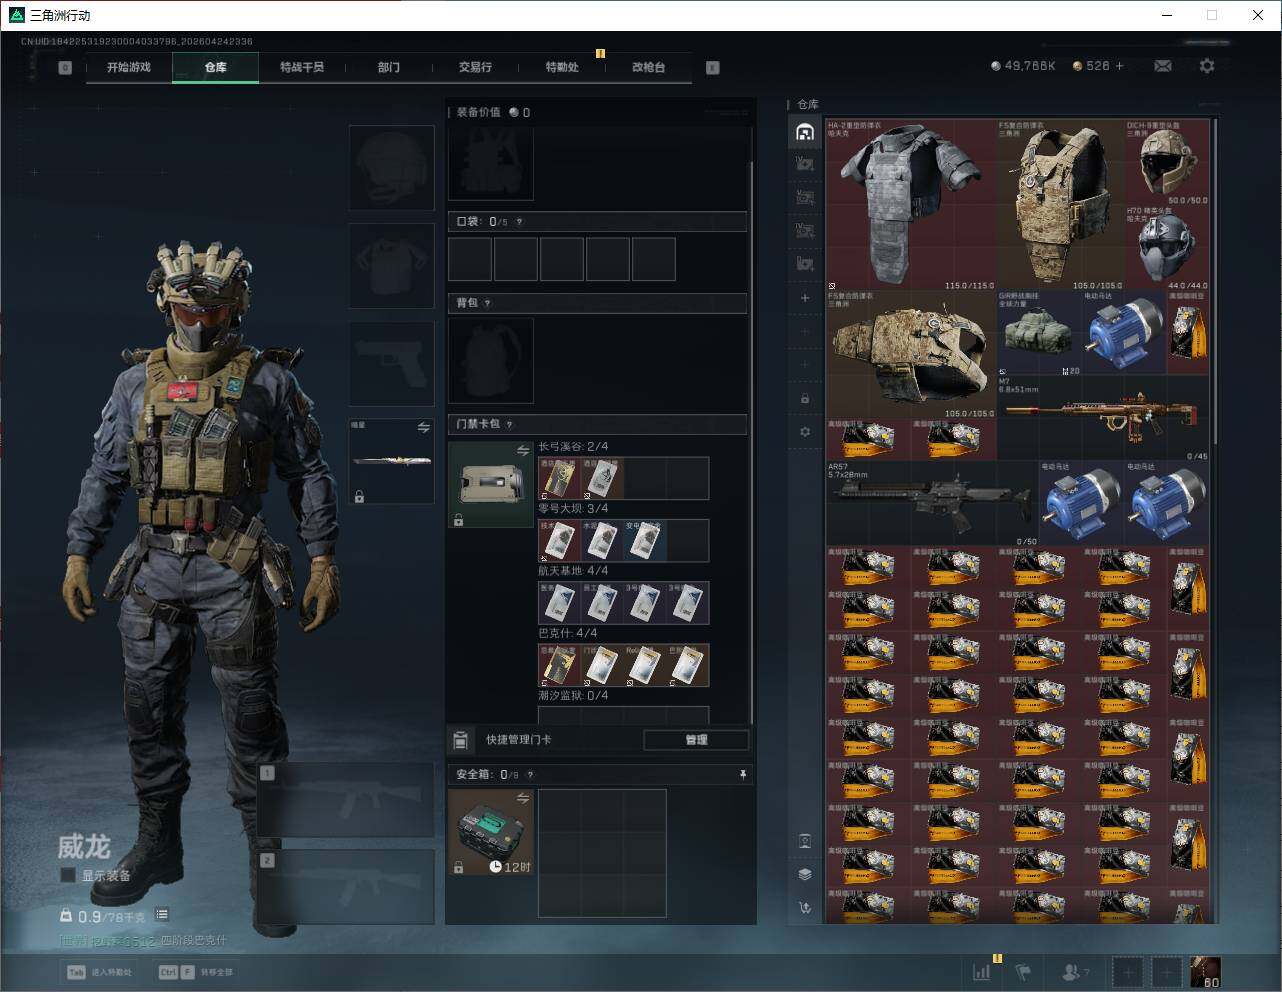The image size is (1282, 992).
Task: Click the 长弓溪谷: 2/4 label
Action: tap(573, 447)
